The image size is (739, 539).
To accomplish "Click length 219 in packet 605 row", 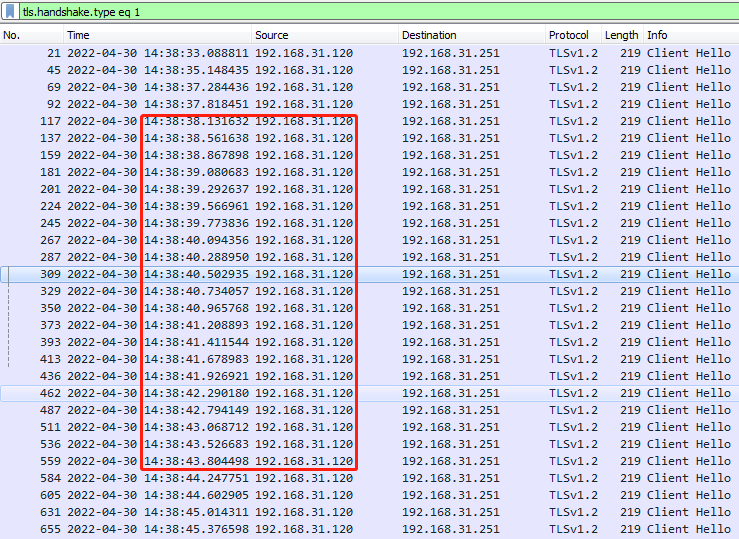I will tap(630, 495).
